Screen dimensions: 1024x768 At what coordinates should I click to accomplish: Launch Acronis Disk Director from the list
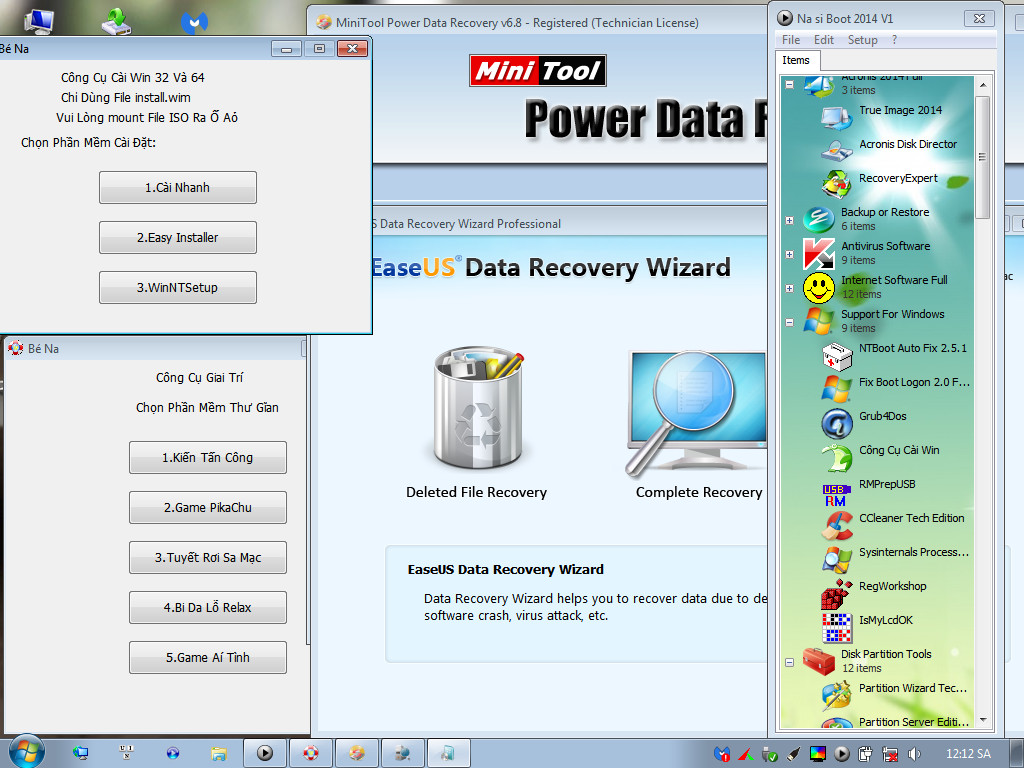point(908,144)
